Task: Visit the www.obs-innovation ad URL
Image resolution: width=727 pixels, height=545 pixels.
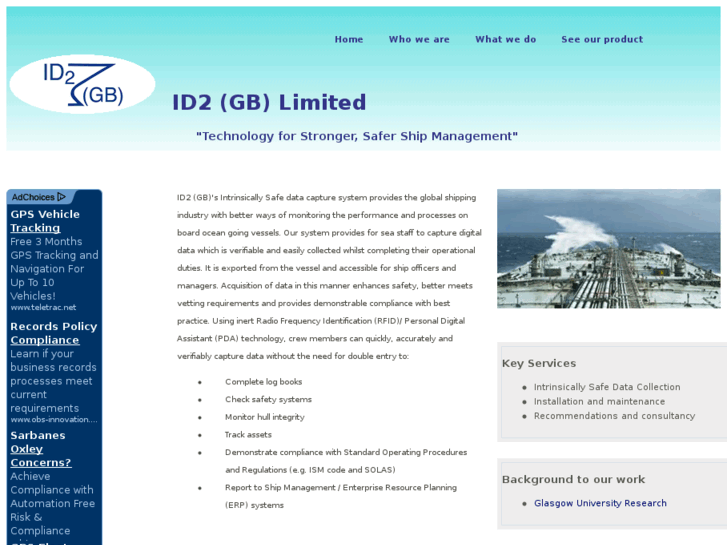Action: tap(54, 420)
